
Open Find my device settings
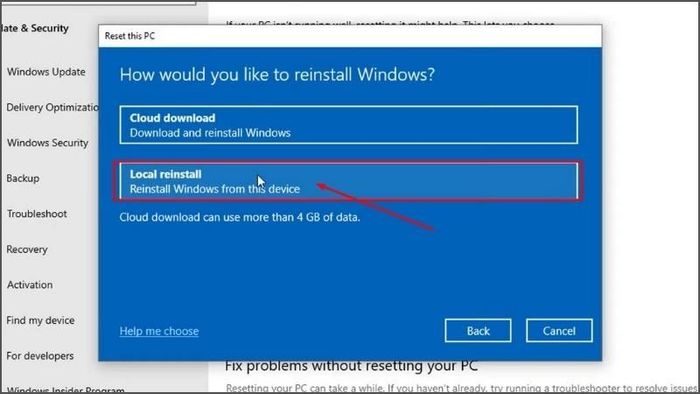[40, 320]
